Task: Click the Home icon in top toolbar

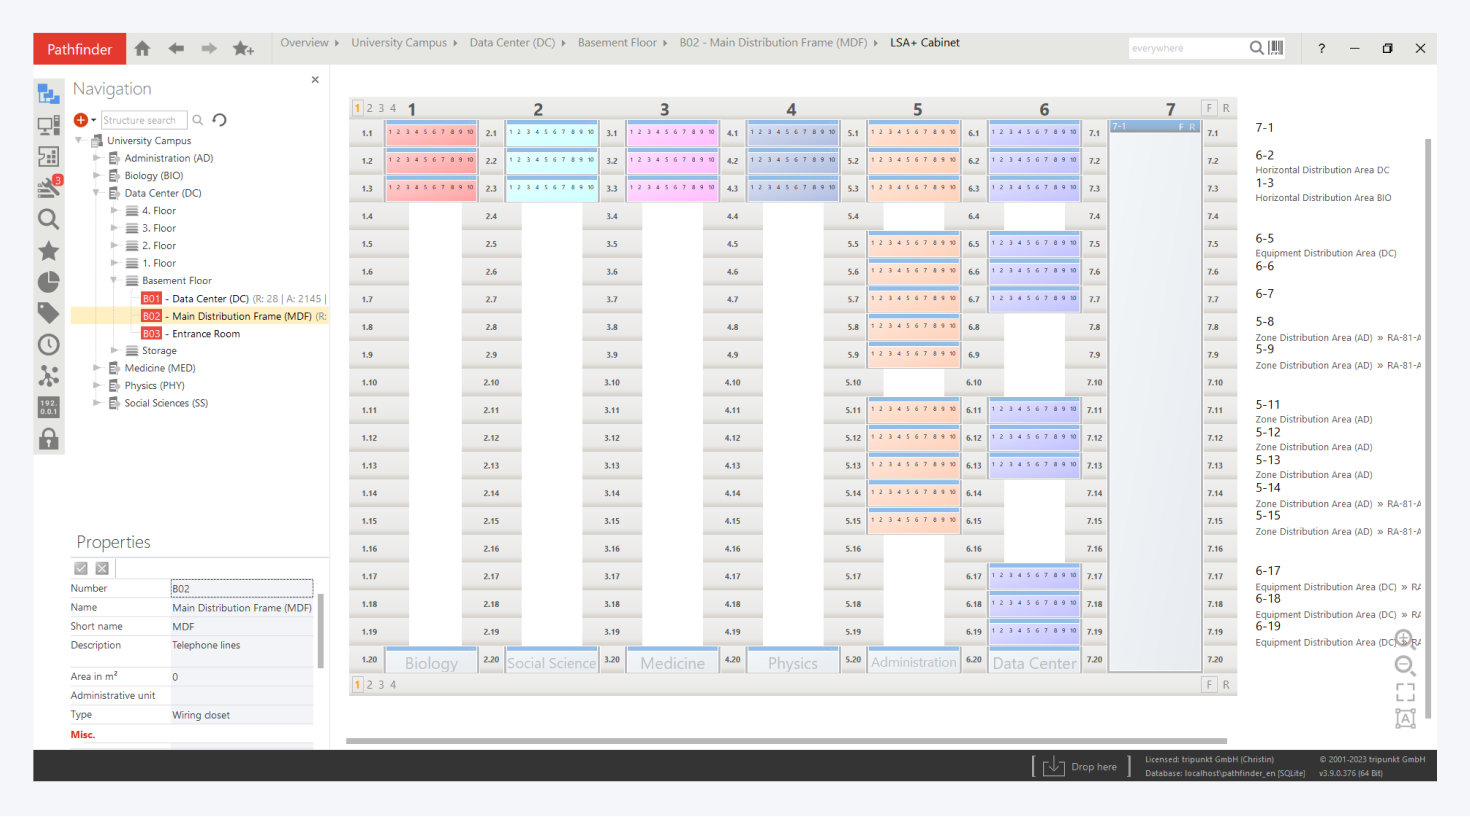Action: [x=142, y=48]
